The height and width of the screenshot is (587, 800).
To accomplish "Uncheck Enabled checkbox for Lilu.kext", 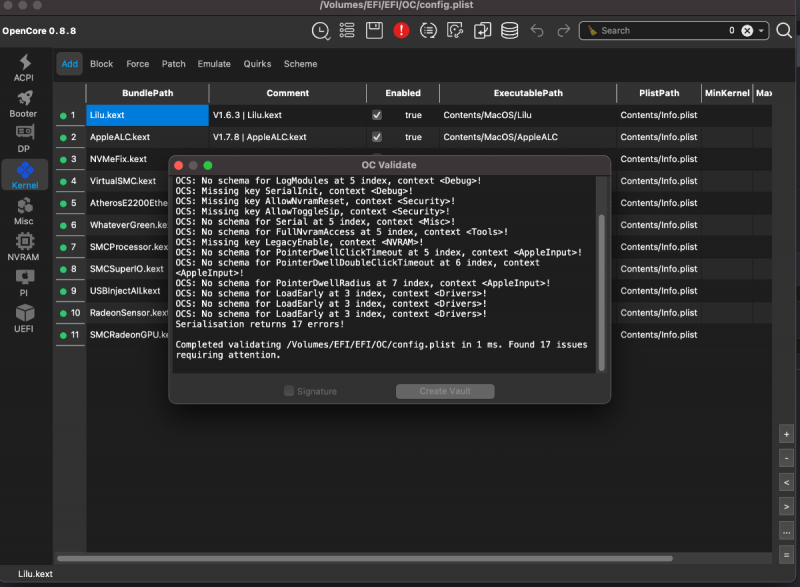I will click(377, 115).
